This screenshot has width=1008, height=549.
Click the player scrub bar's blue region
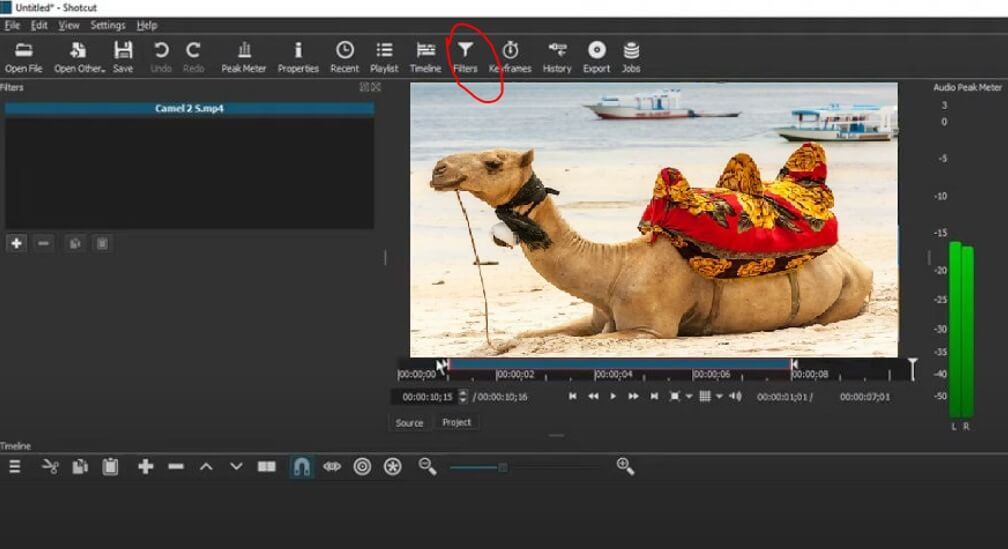(x=620, y=364)
